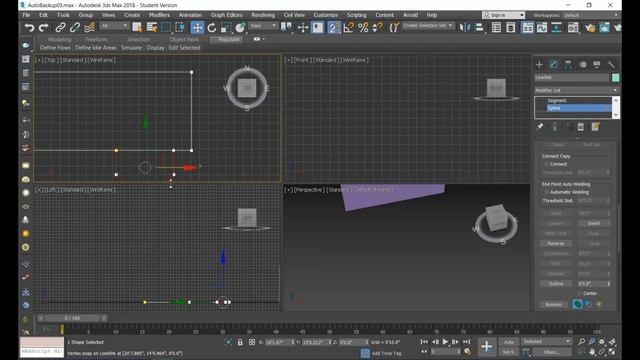Click the Pin Stack icon below modifier stack

[540, 127]
